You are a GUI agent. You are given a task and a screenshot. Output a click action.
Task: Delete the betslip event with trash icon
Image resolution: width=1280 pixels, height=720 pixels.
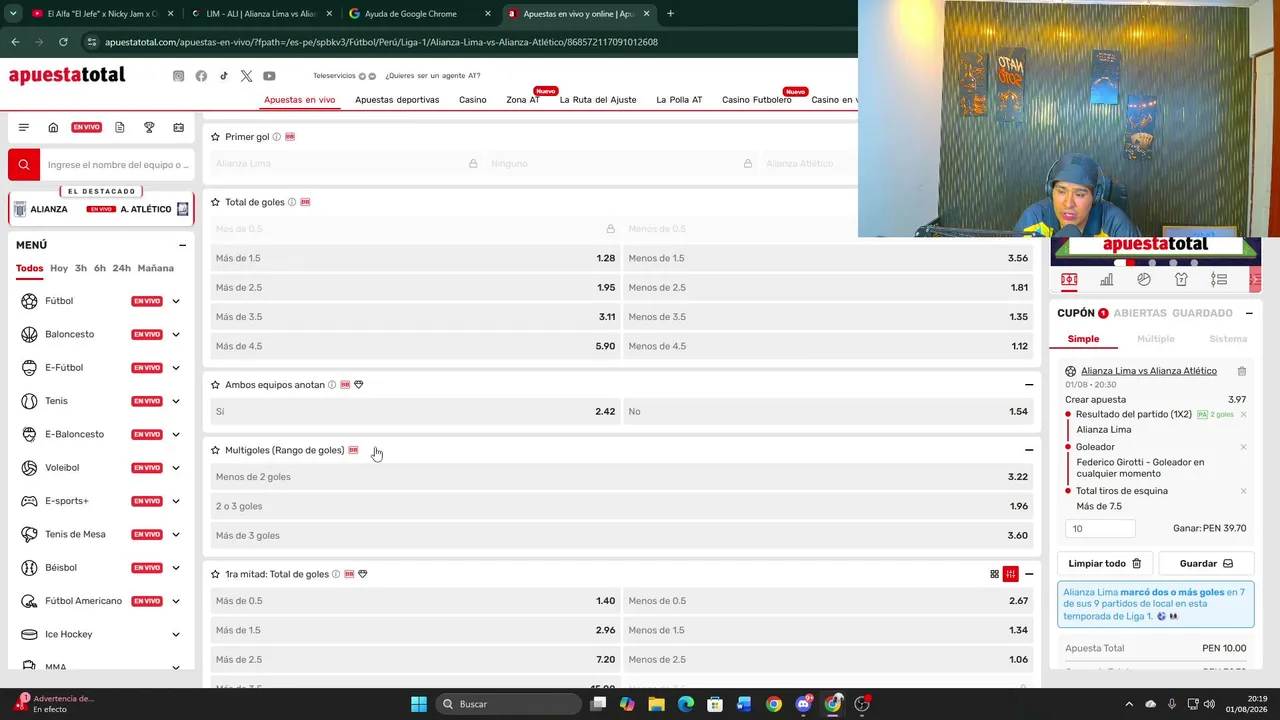click(1242, 371)
